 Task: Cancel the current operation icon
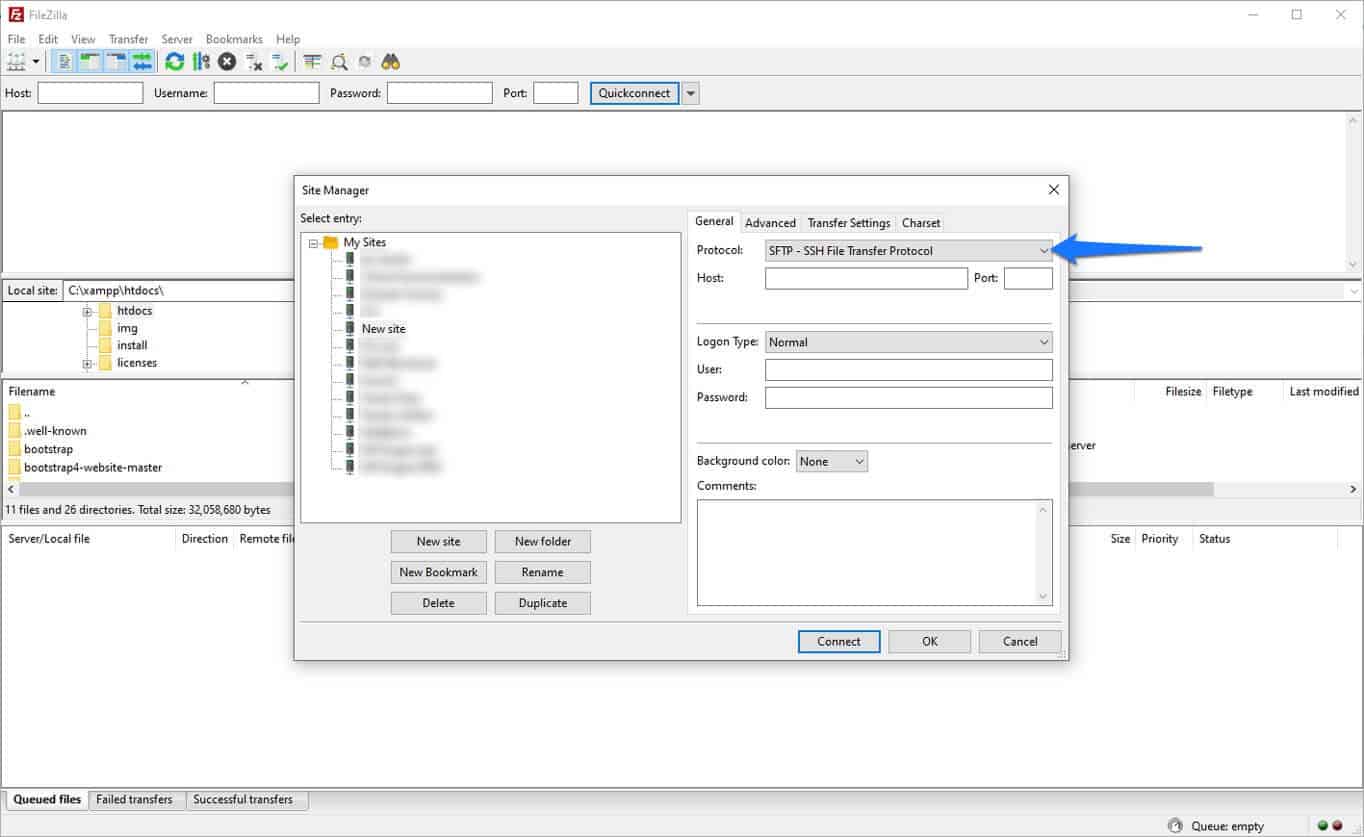pos(227,62)
